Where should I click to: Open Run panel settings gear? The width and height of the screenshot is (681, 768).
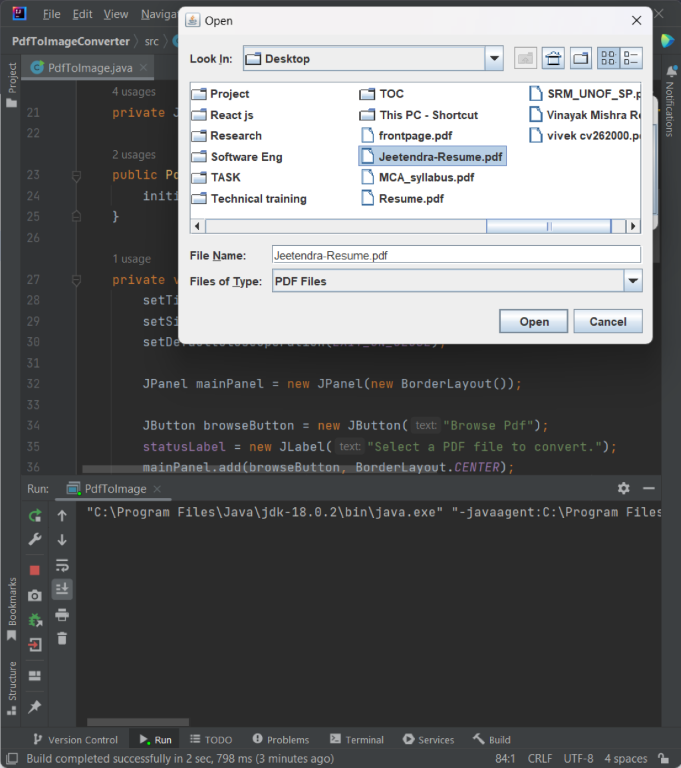click(x=623, y=488)
